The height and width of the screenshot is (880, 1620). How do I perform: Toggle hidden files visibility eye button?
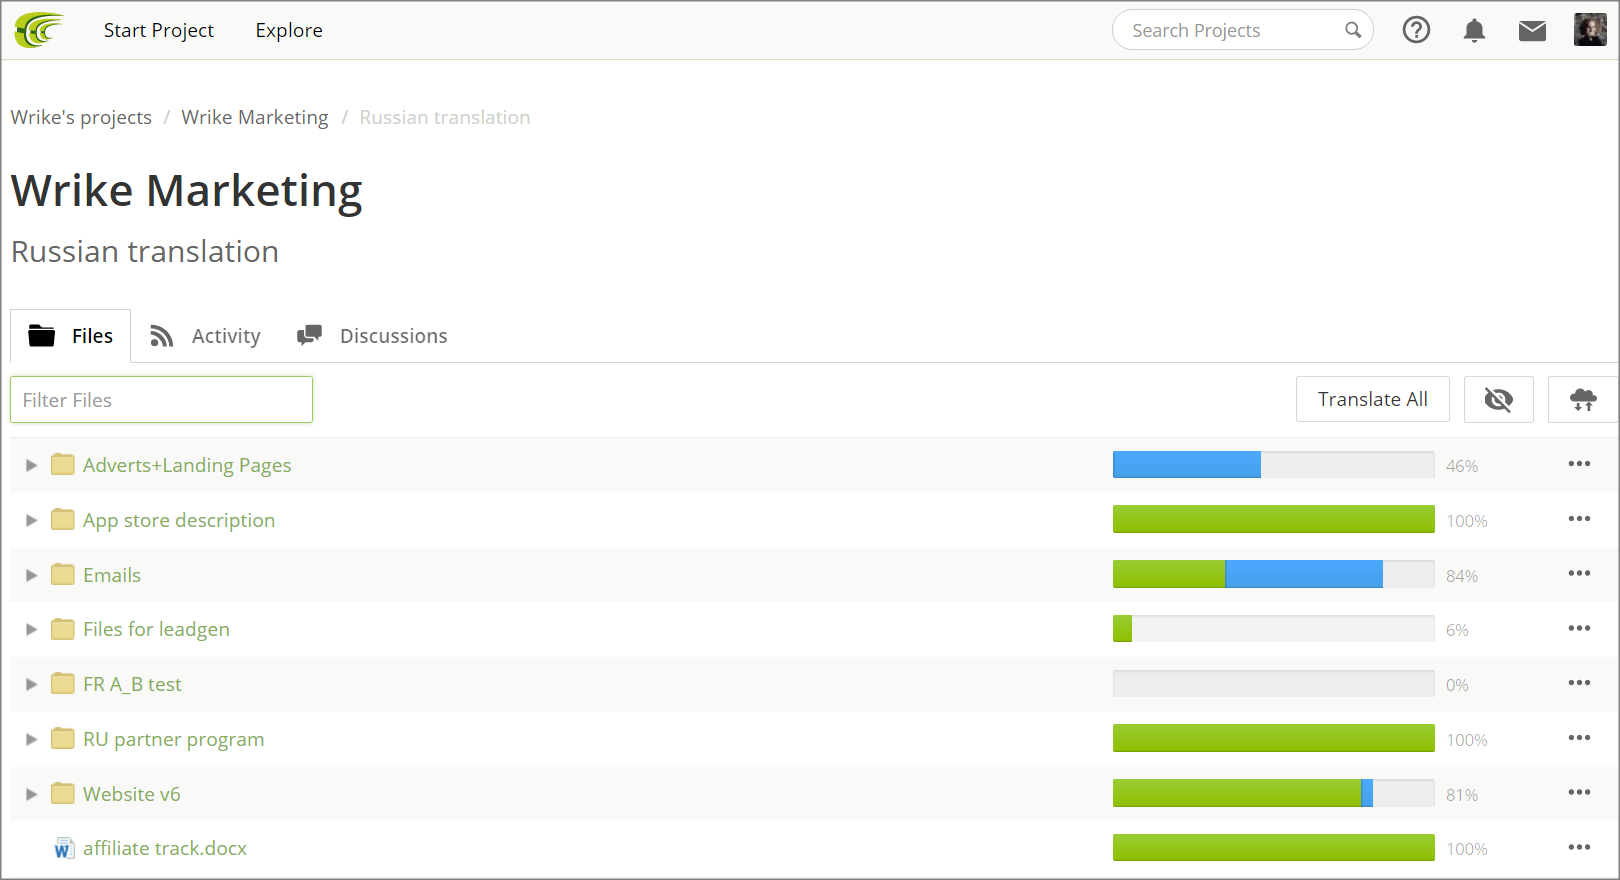[1498, 400]
